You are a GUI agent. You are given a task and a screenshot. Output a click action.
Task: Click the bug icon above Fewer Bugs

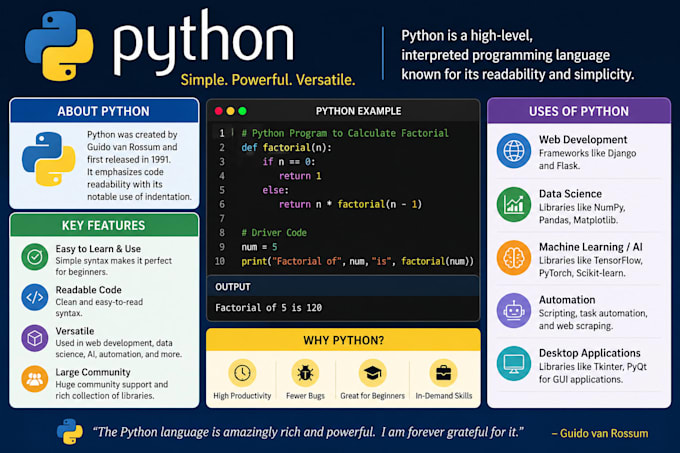pos(305,373)
